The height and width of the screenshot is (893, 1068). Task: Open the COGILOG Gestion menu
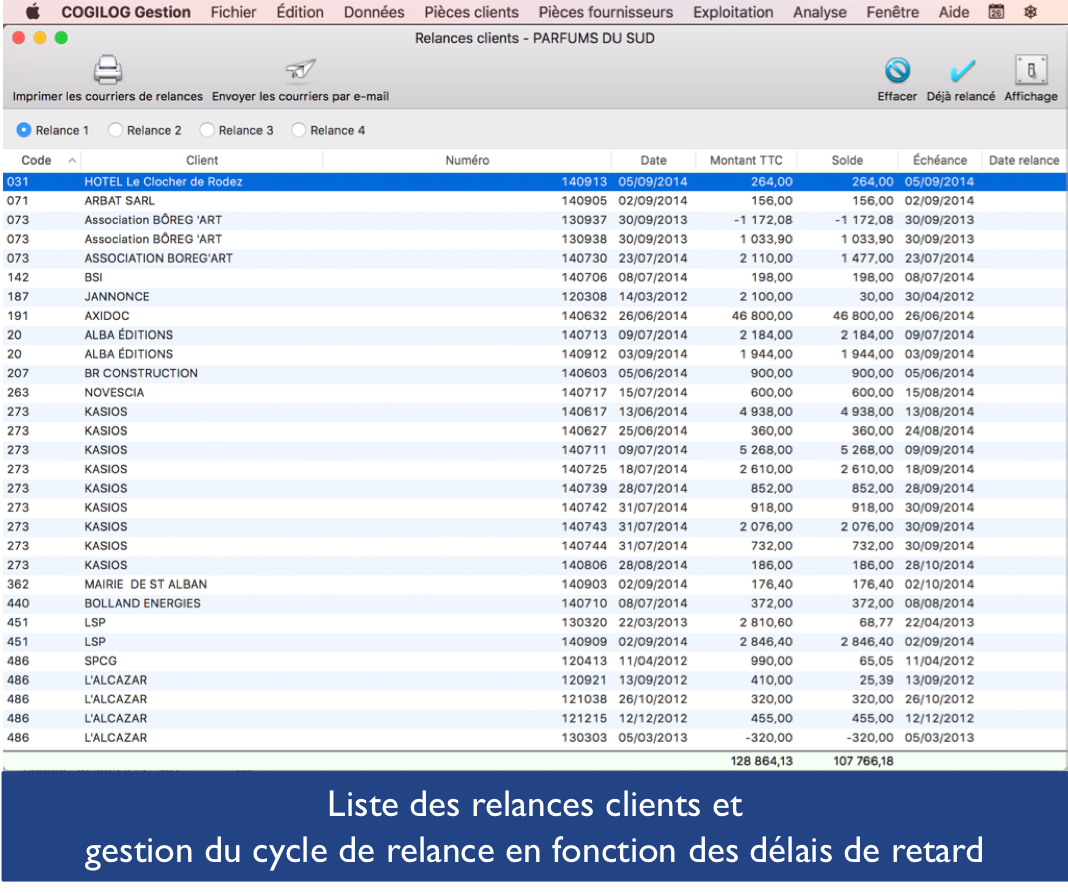tap(126, 12)
